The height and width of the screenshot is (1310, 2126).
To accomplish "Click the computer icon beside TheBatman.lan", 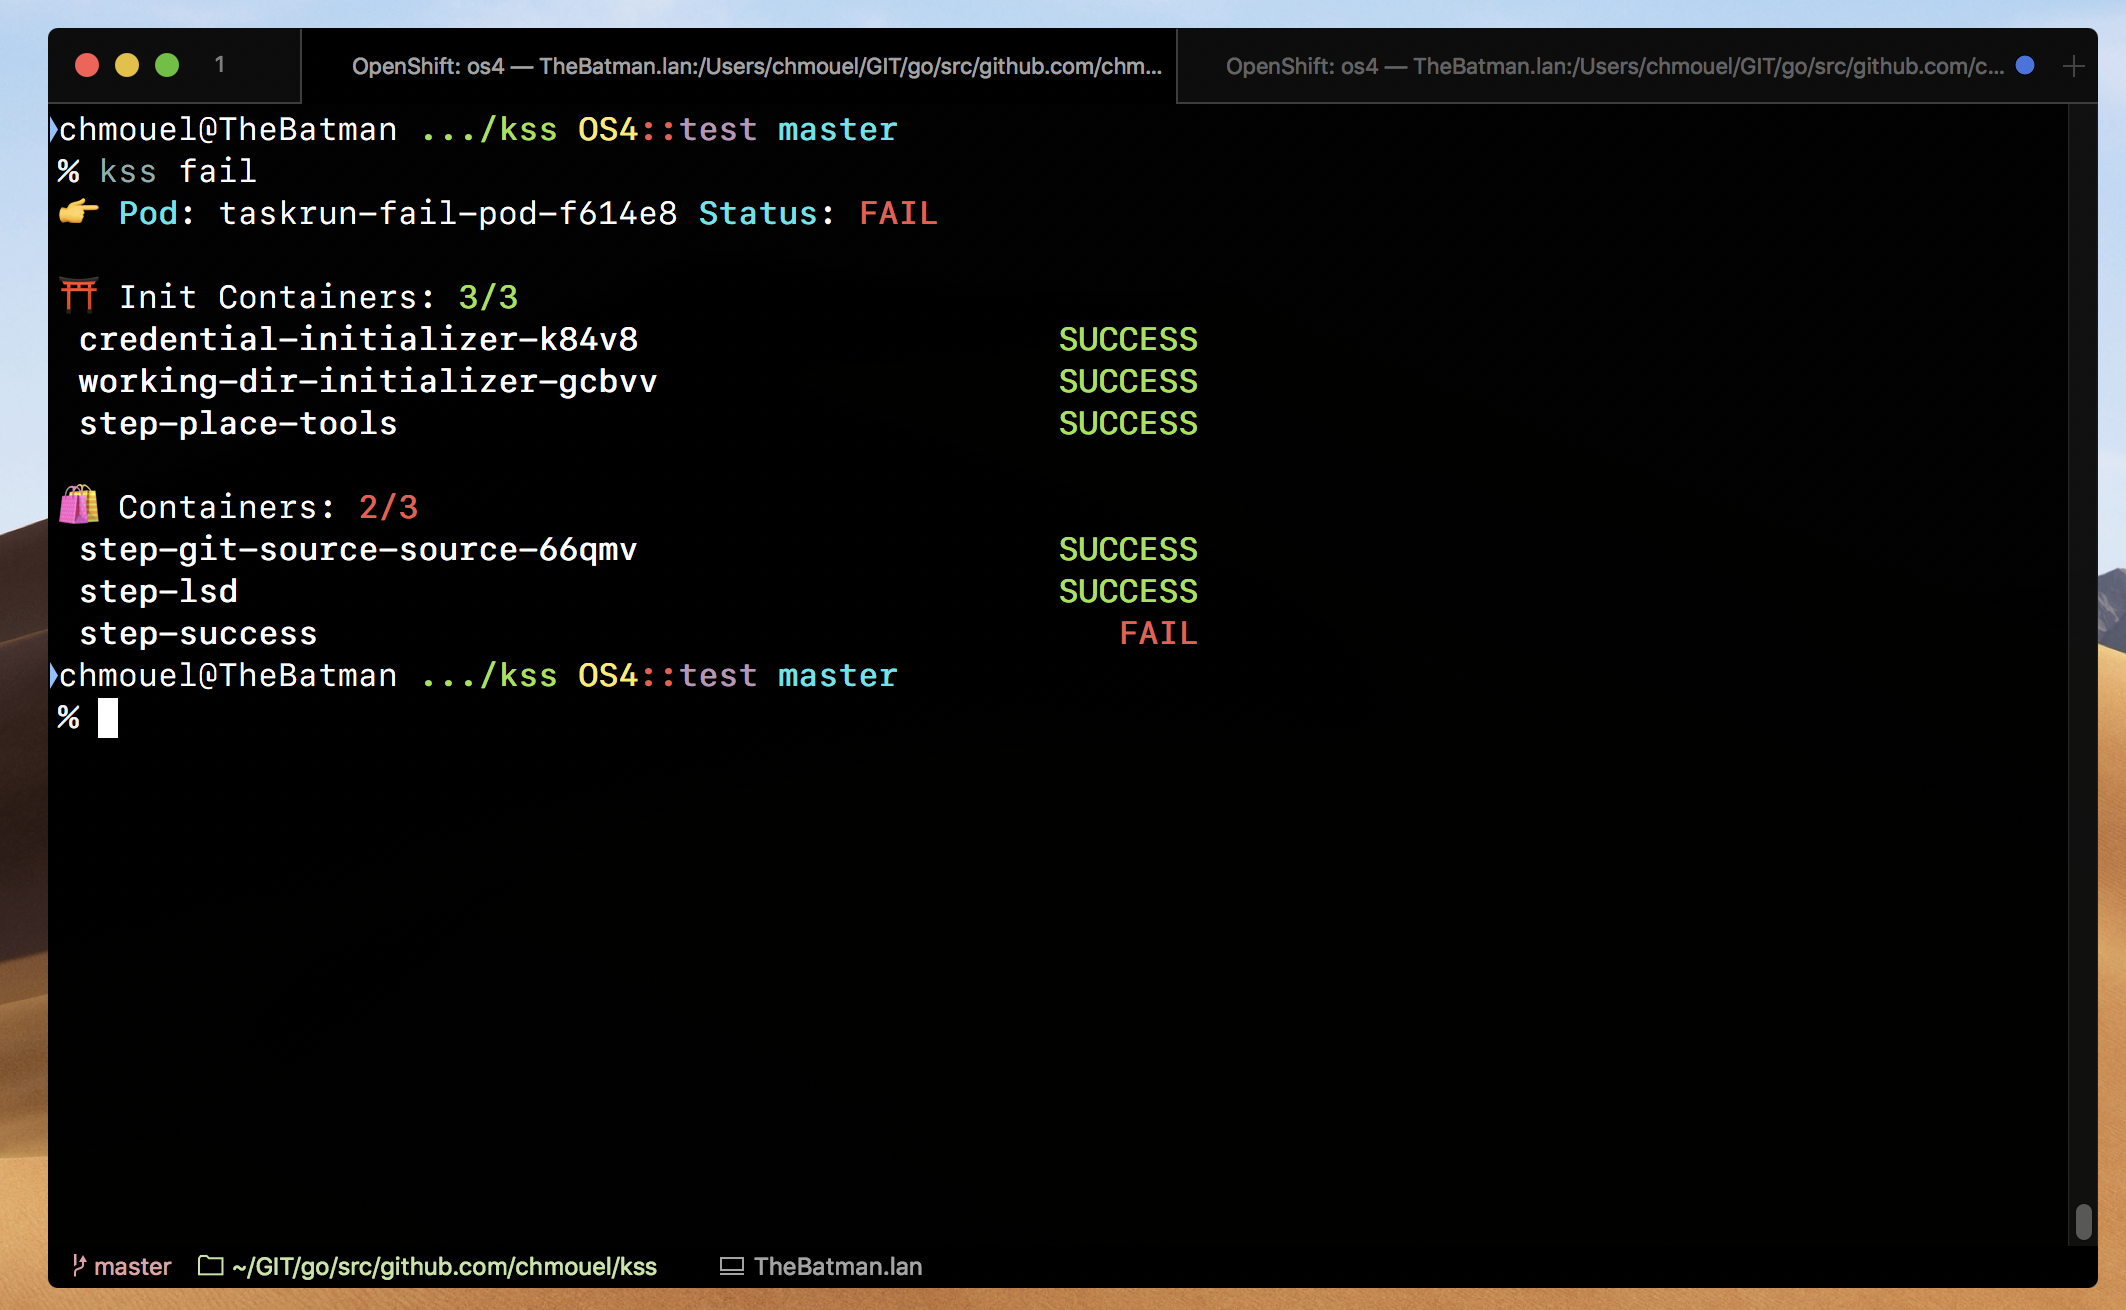I will click(732, 1266).
